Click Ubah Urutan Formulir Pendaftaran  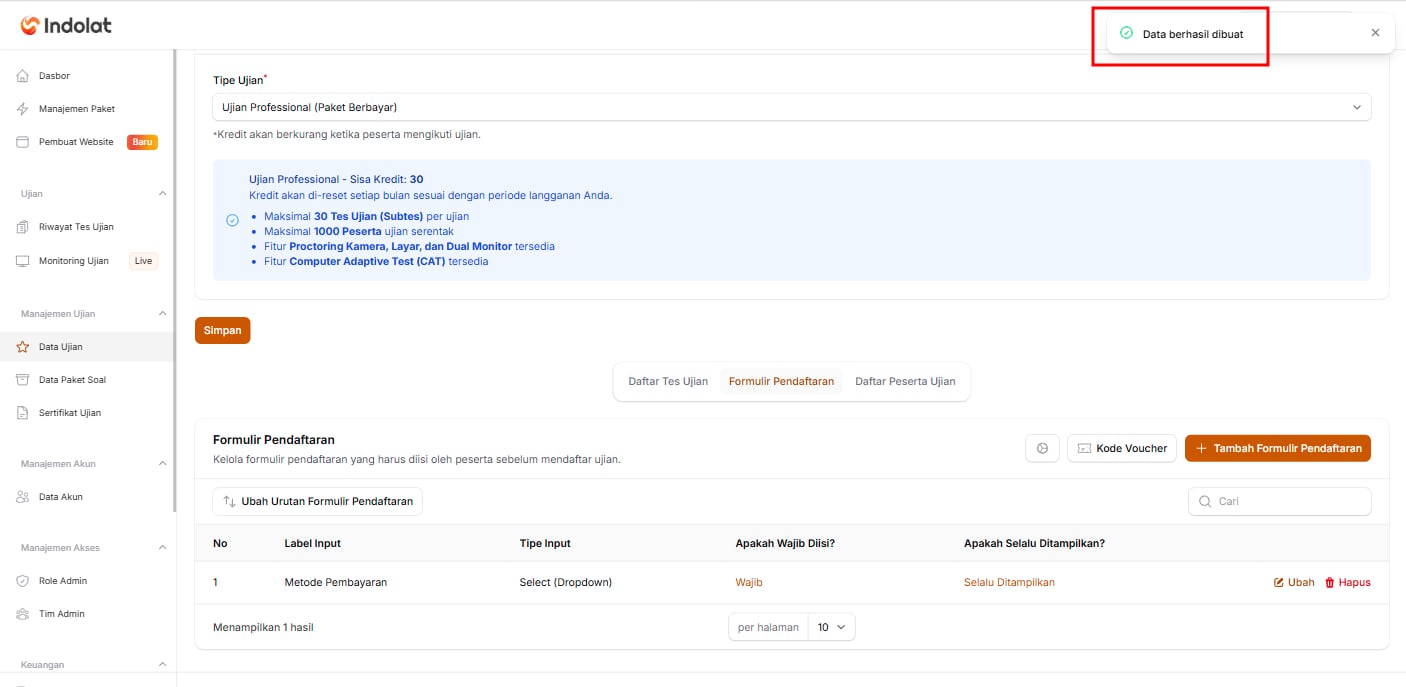(x=317, y=501)
